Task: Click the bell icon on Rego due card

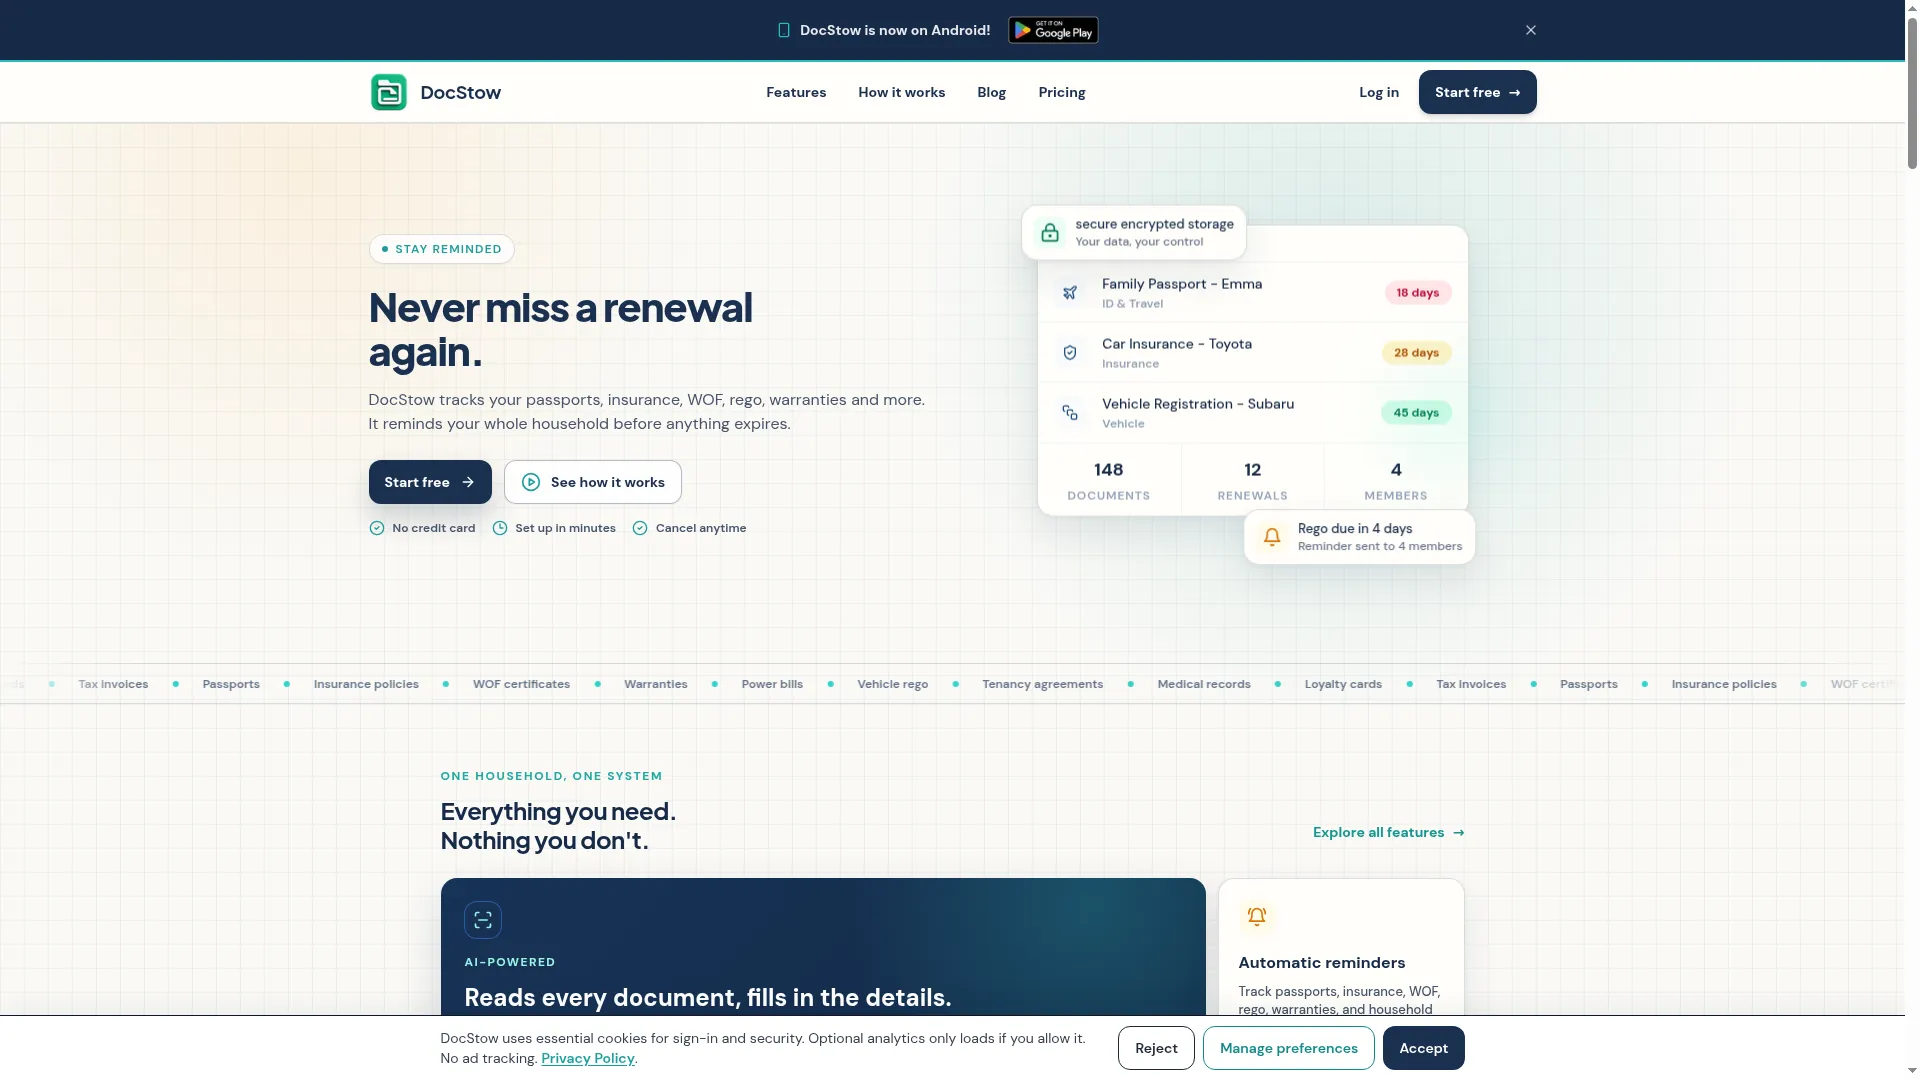Action: click(1272, 537)
